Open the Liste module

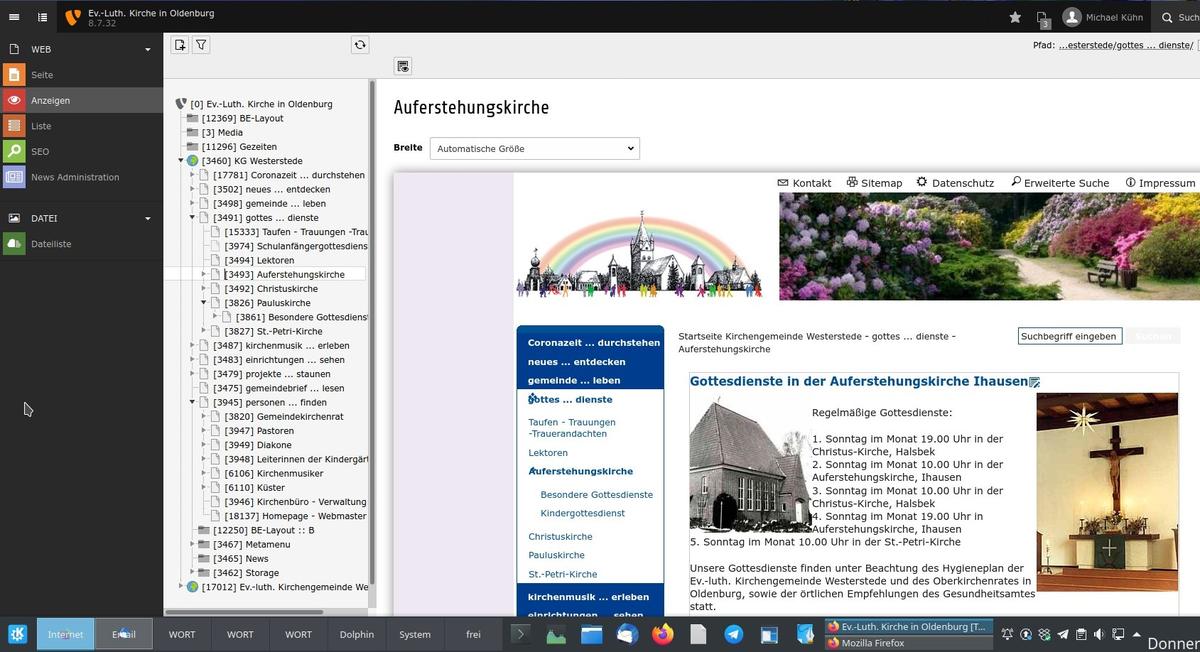point(40,126)
